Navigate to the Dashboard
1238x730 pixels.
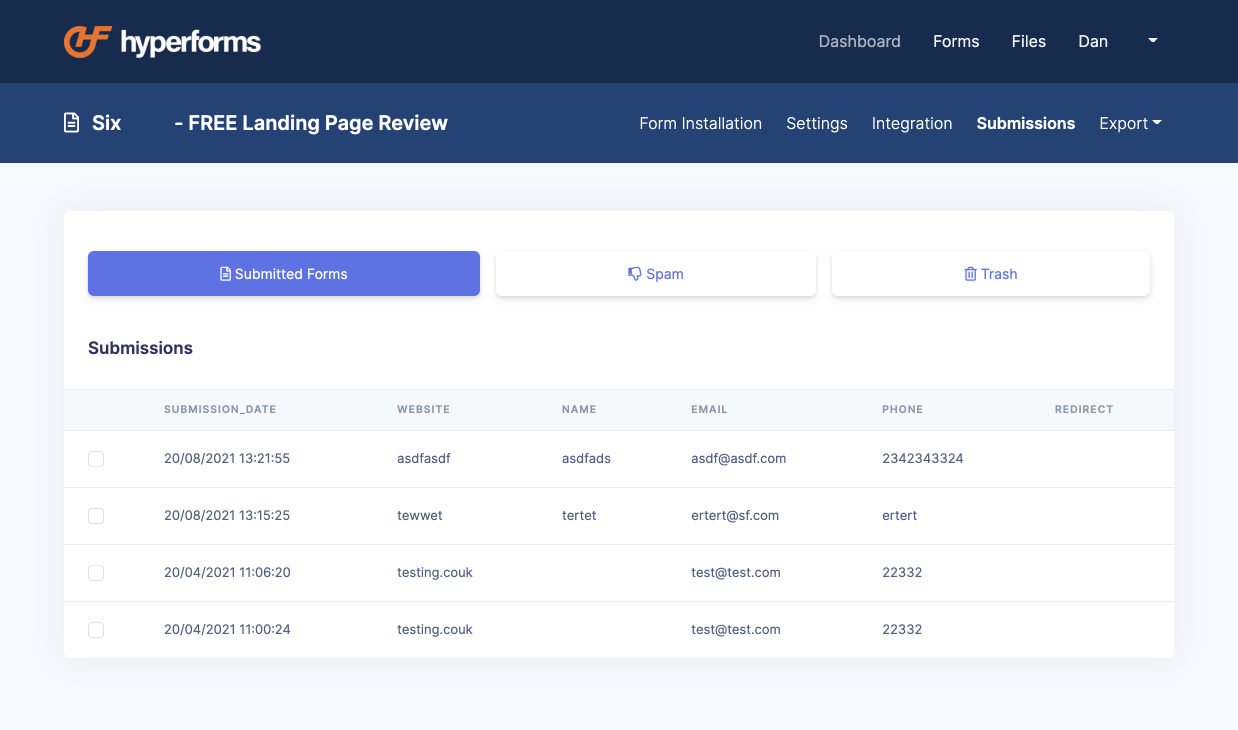tap(859, 41)
